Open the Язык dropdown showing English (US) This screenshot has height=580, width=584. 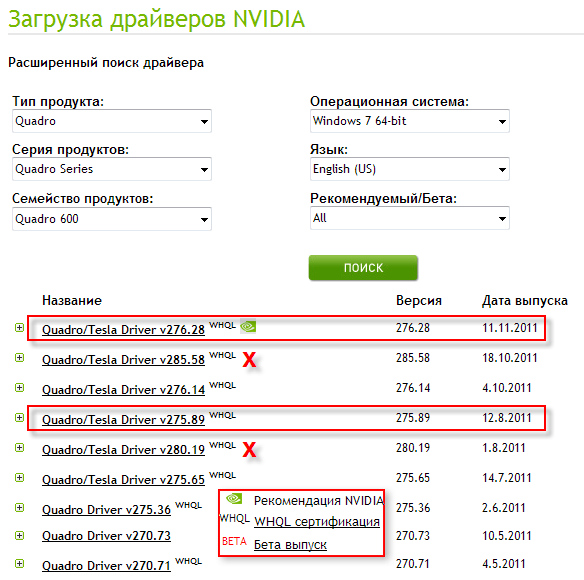tap(410, 169)
